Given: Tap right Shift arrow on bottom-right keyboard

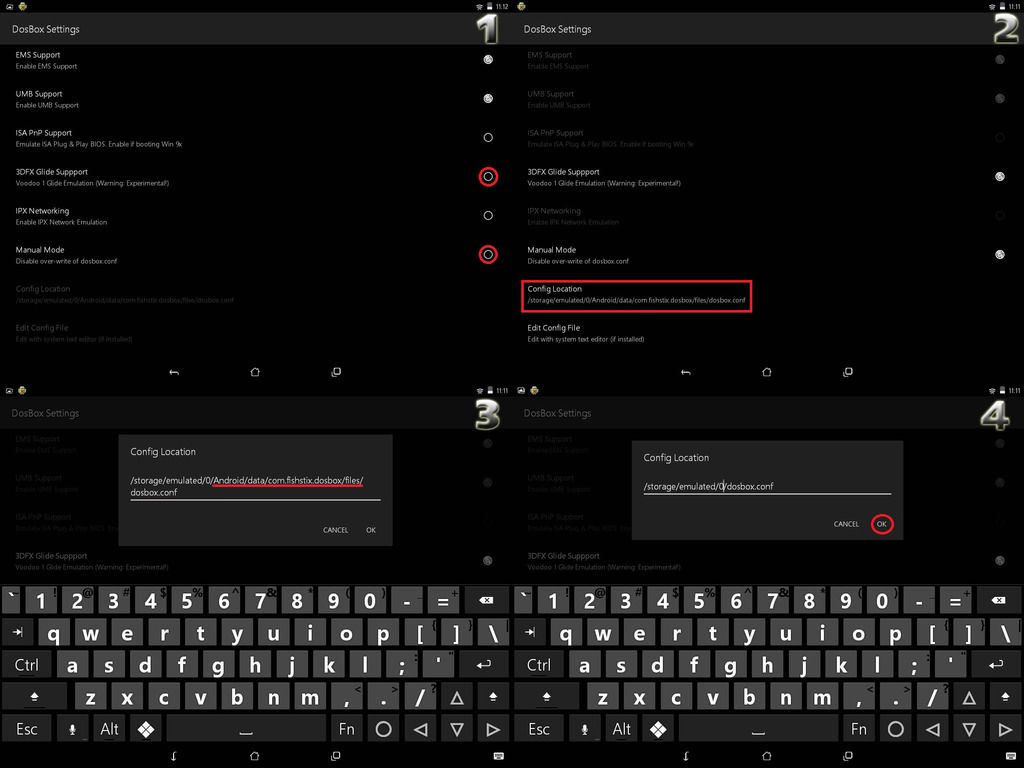Looking at the screenshot, I should pyautogui.click(x=1005, y=697).
